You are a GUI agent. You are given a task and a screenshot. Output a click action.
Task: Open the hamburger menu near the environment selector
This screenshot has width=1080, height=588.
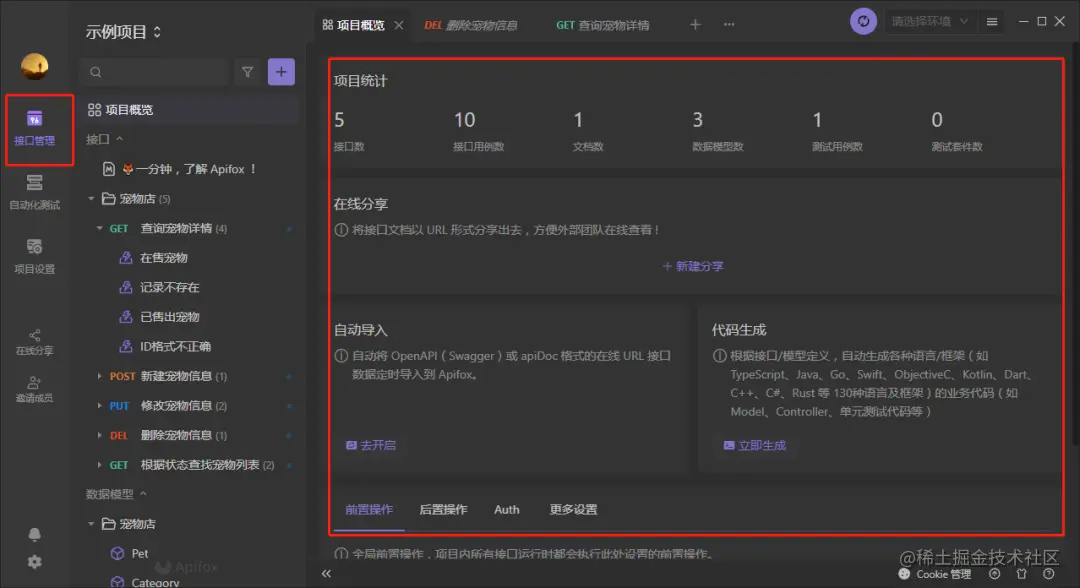[993, 20]
